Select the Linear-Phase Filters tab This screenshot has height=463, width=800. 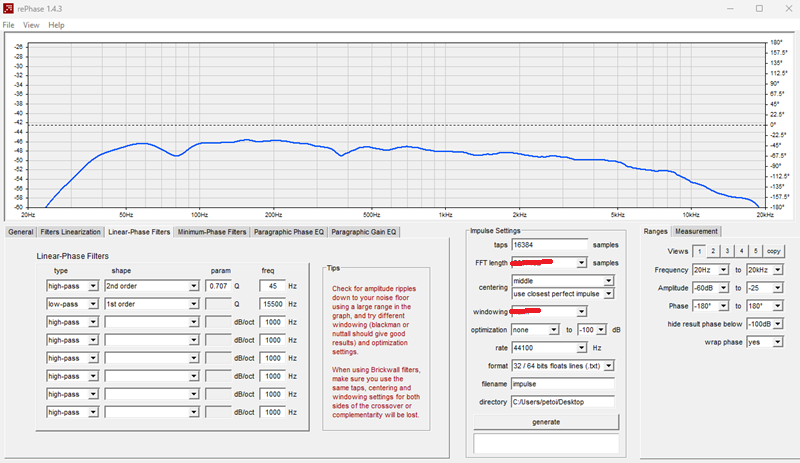click(139, 232)
